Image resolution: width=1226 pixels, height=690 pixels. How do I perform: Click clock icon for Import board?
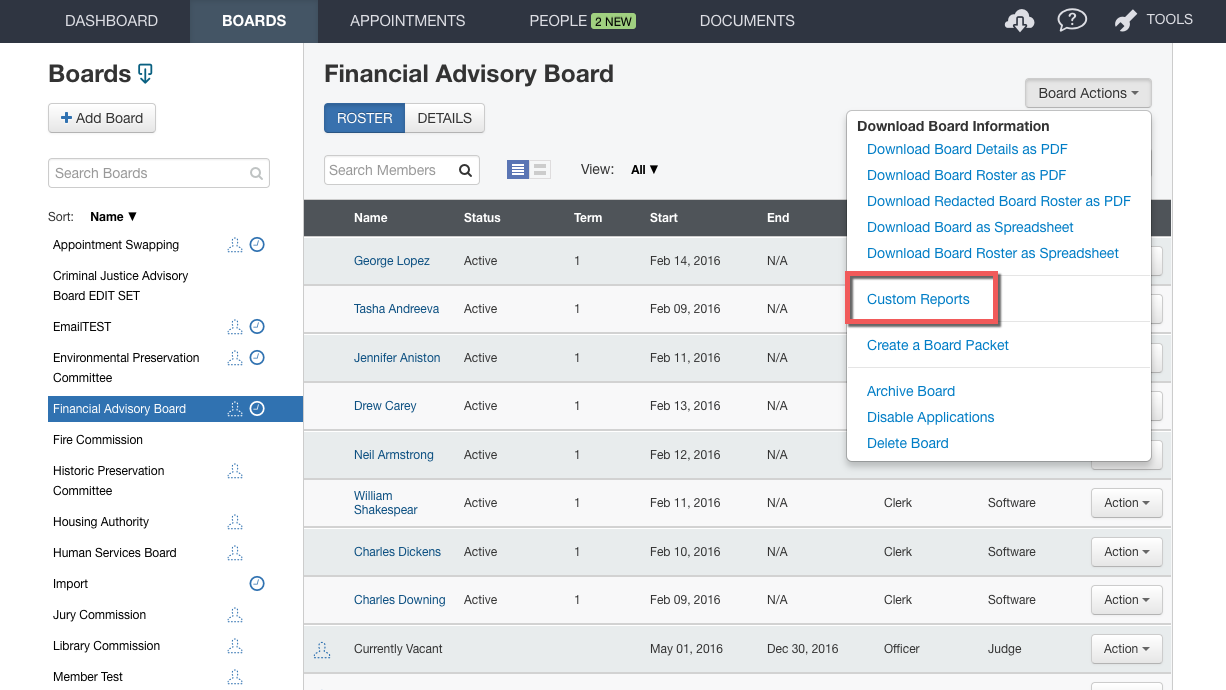(257, 584)
